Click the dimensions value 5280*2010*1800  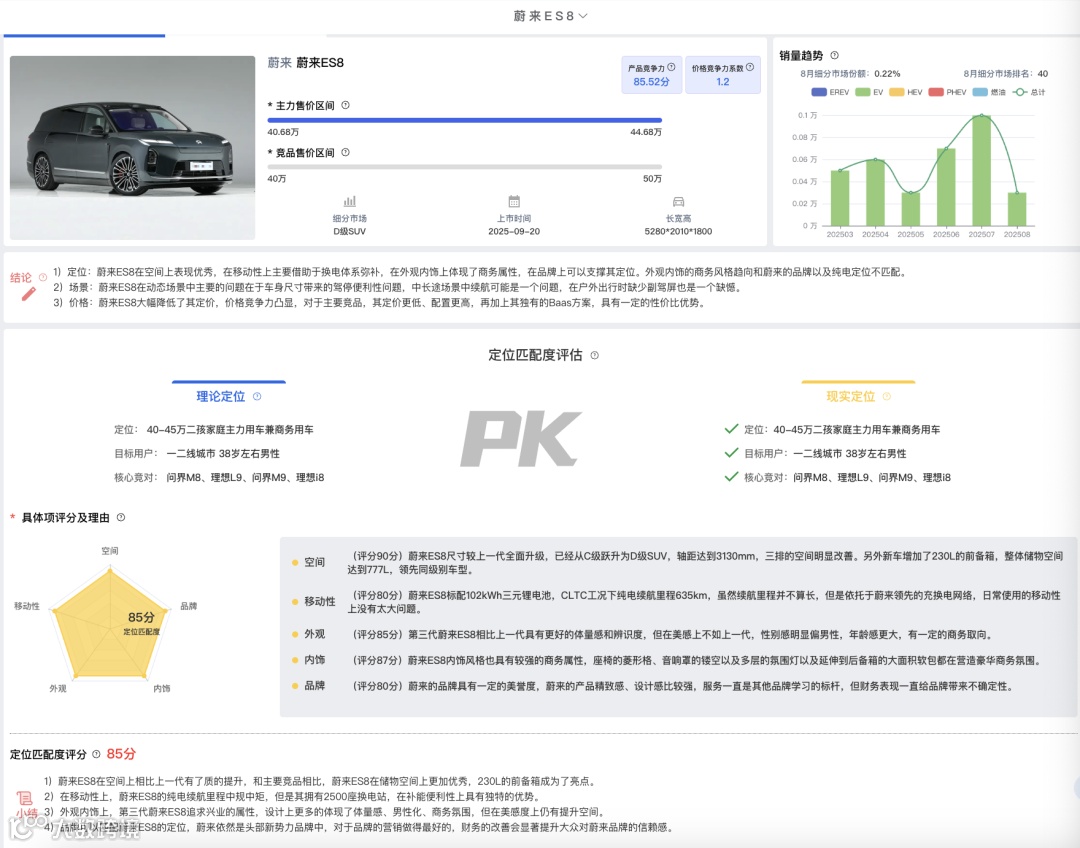point(678,231)
